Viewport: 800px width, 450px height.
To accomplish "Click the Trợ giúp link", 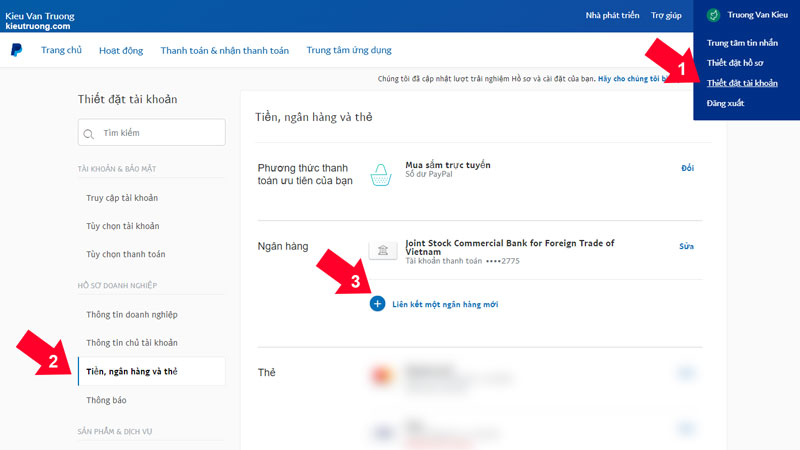I will (666, 15).
